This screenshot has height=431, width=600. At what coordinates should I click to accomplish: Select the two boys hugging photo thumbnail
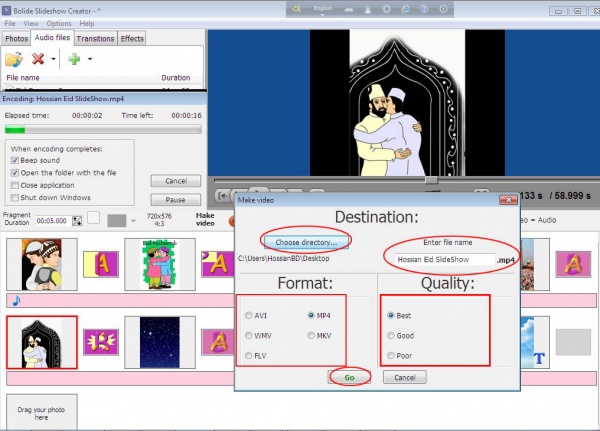(42, 264)
